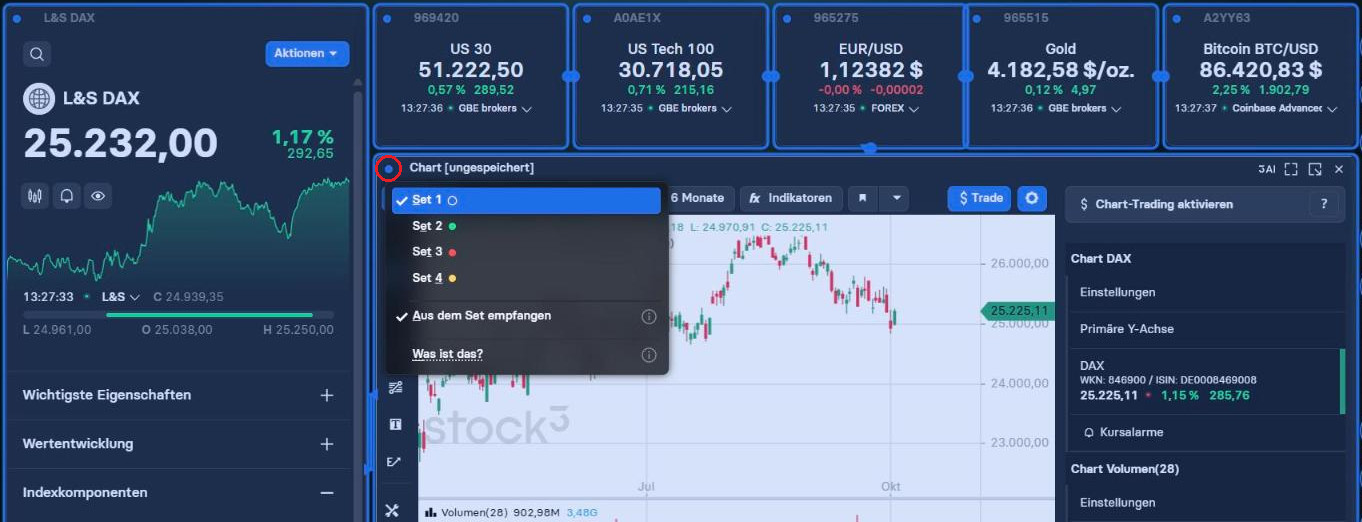This screenshot has height=522, width=1362.
Task: Select the arrow annotation tool icon
Action: coord(395,462)
